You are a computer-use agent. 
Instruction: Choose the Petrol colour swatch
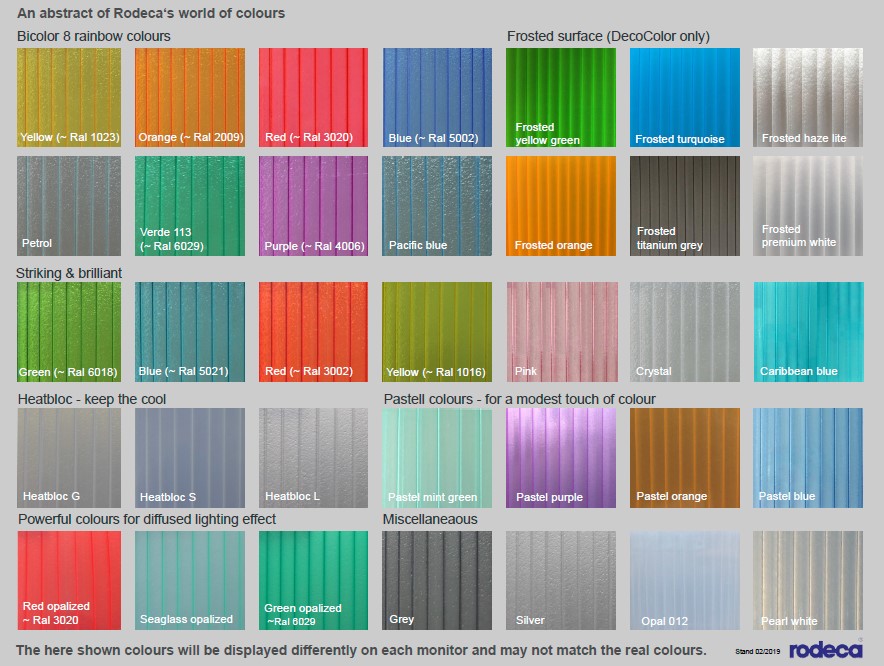click(x=69, y=206)
